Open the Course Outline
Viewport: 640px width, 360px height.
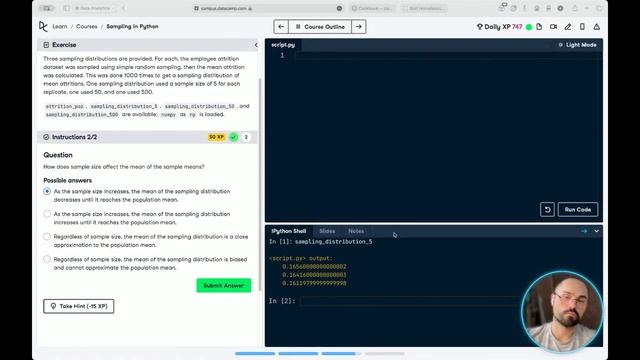click(320, 27)
